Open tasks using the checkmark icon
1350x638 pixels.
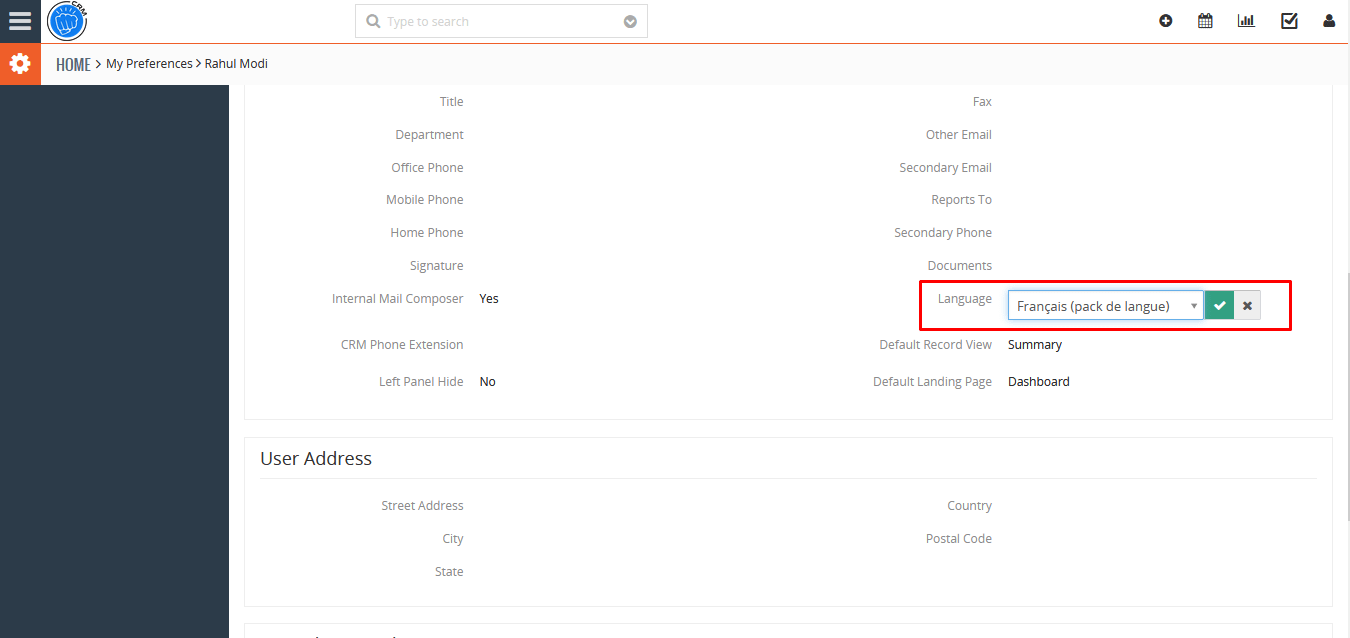pyautogui.click(x=1288, y=20)
